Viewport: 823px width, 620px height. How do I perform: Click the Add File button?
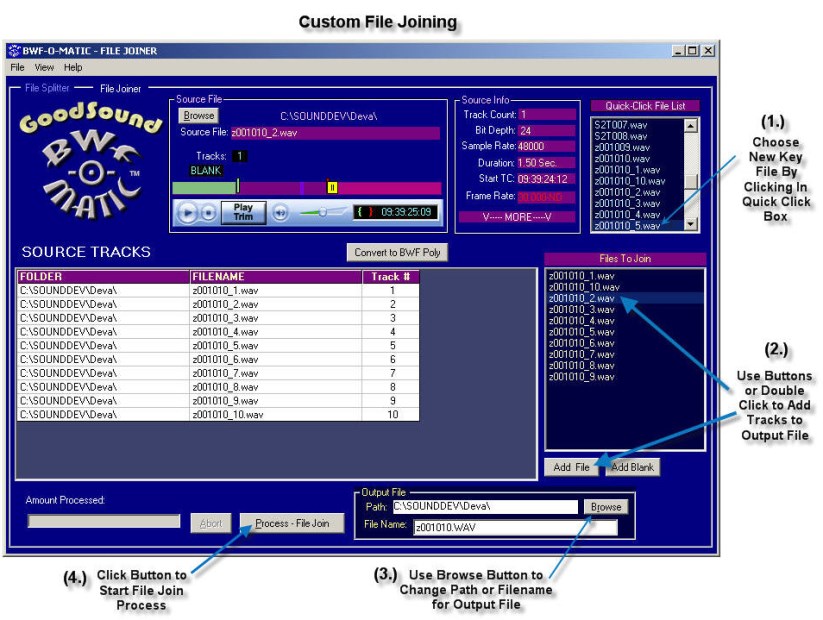(x=571, y=467)
